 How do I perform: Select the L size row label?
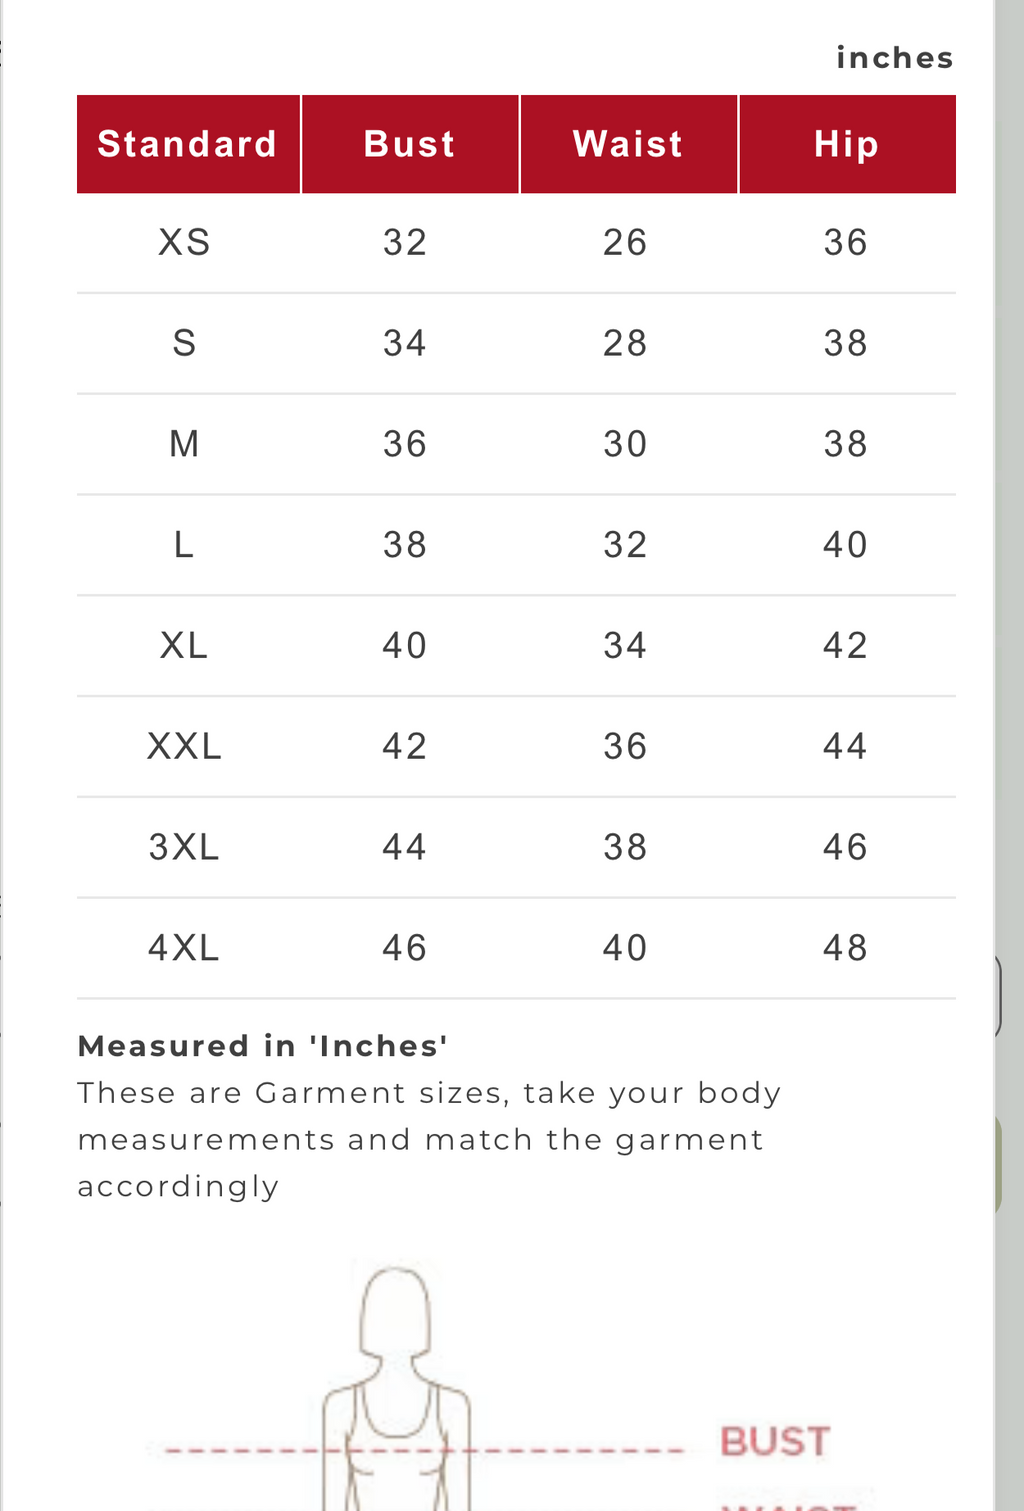(x=184, y=545)
